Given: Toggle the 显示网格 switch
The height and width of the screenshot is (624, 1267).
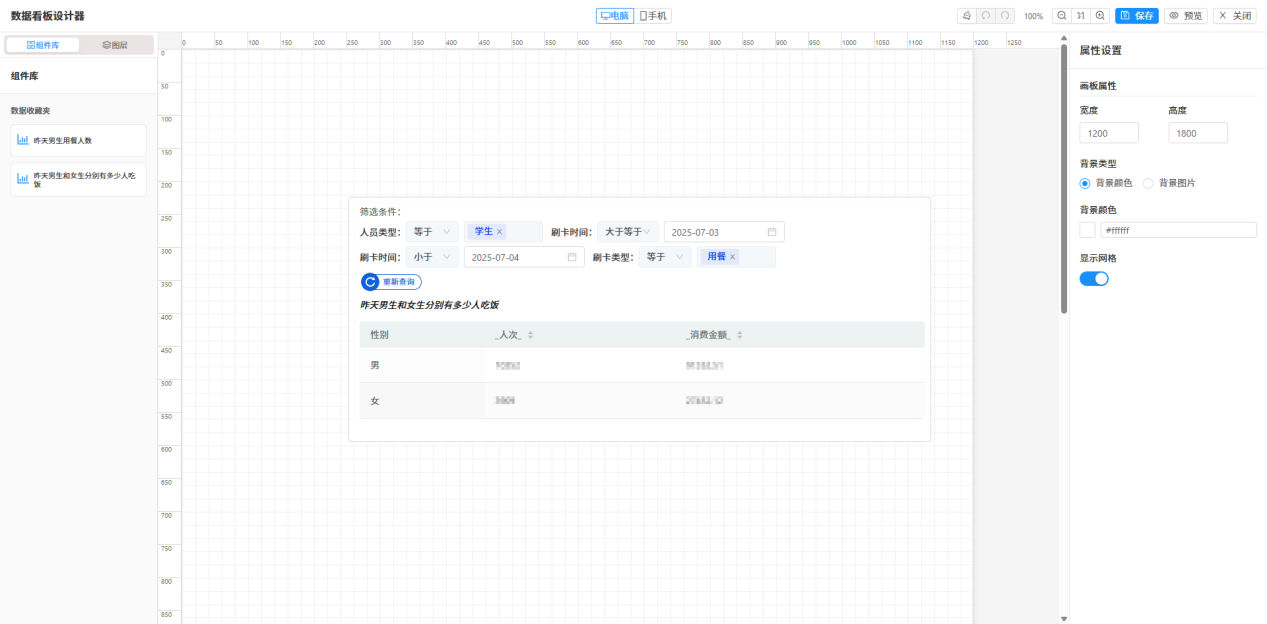Looking at the screenshot, I should (1094, 278).
